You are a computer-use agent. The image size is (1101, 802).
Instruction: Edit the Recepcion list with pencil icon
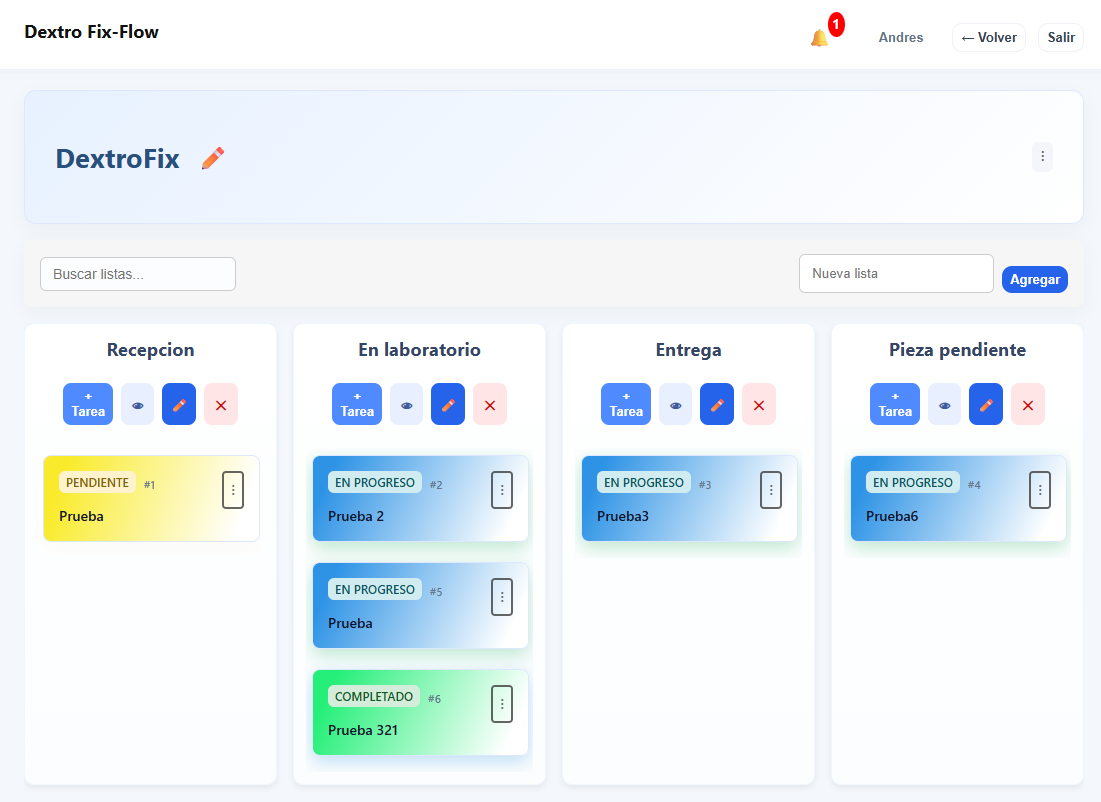point(179,405)
